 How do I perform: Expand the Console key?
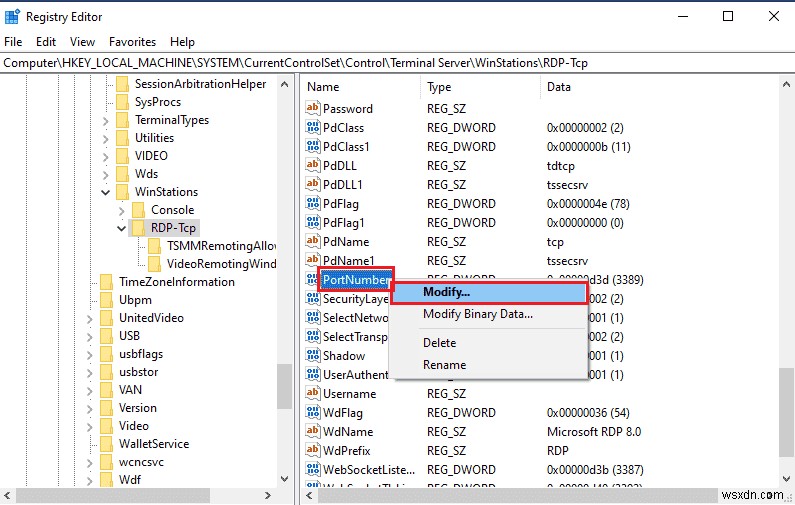122,210
